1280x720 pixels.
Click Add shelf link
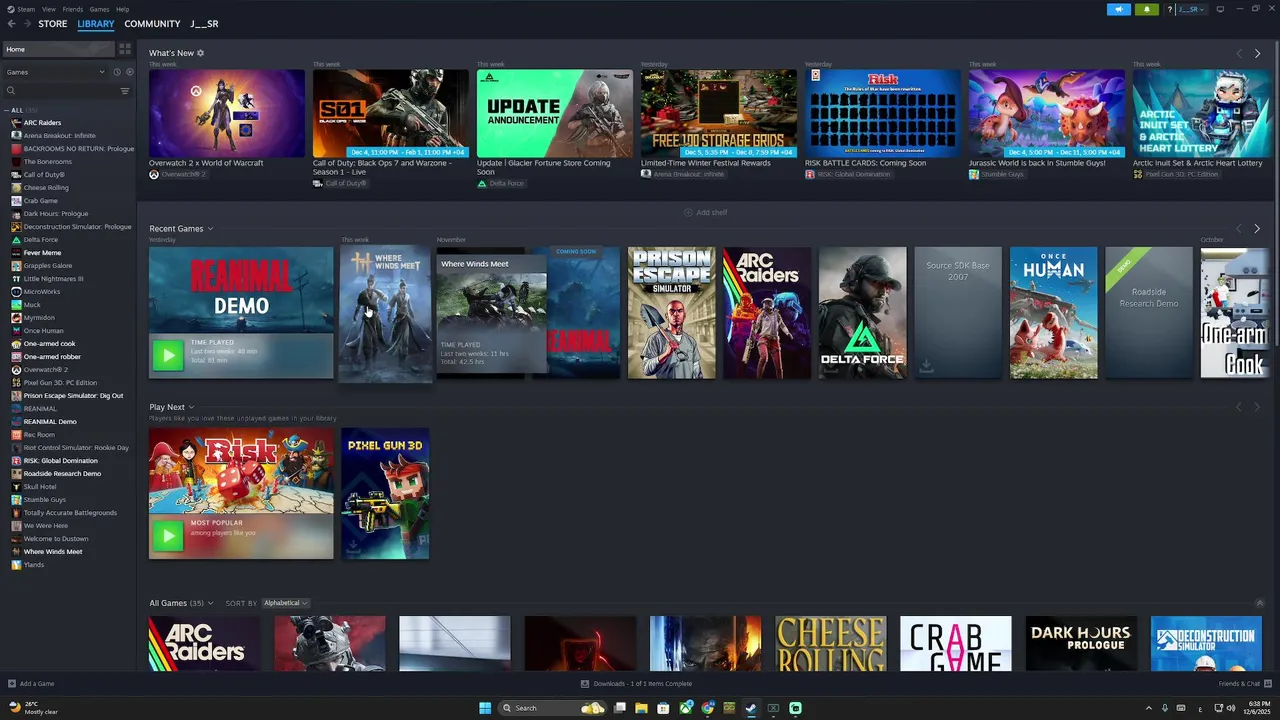[x=705, y=212]
